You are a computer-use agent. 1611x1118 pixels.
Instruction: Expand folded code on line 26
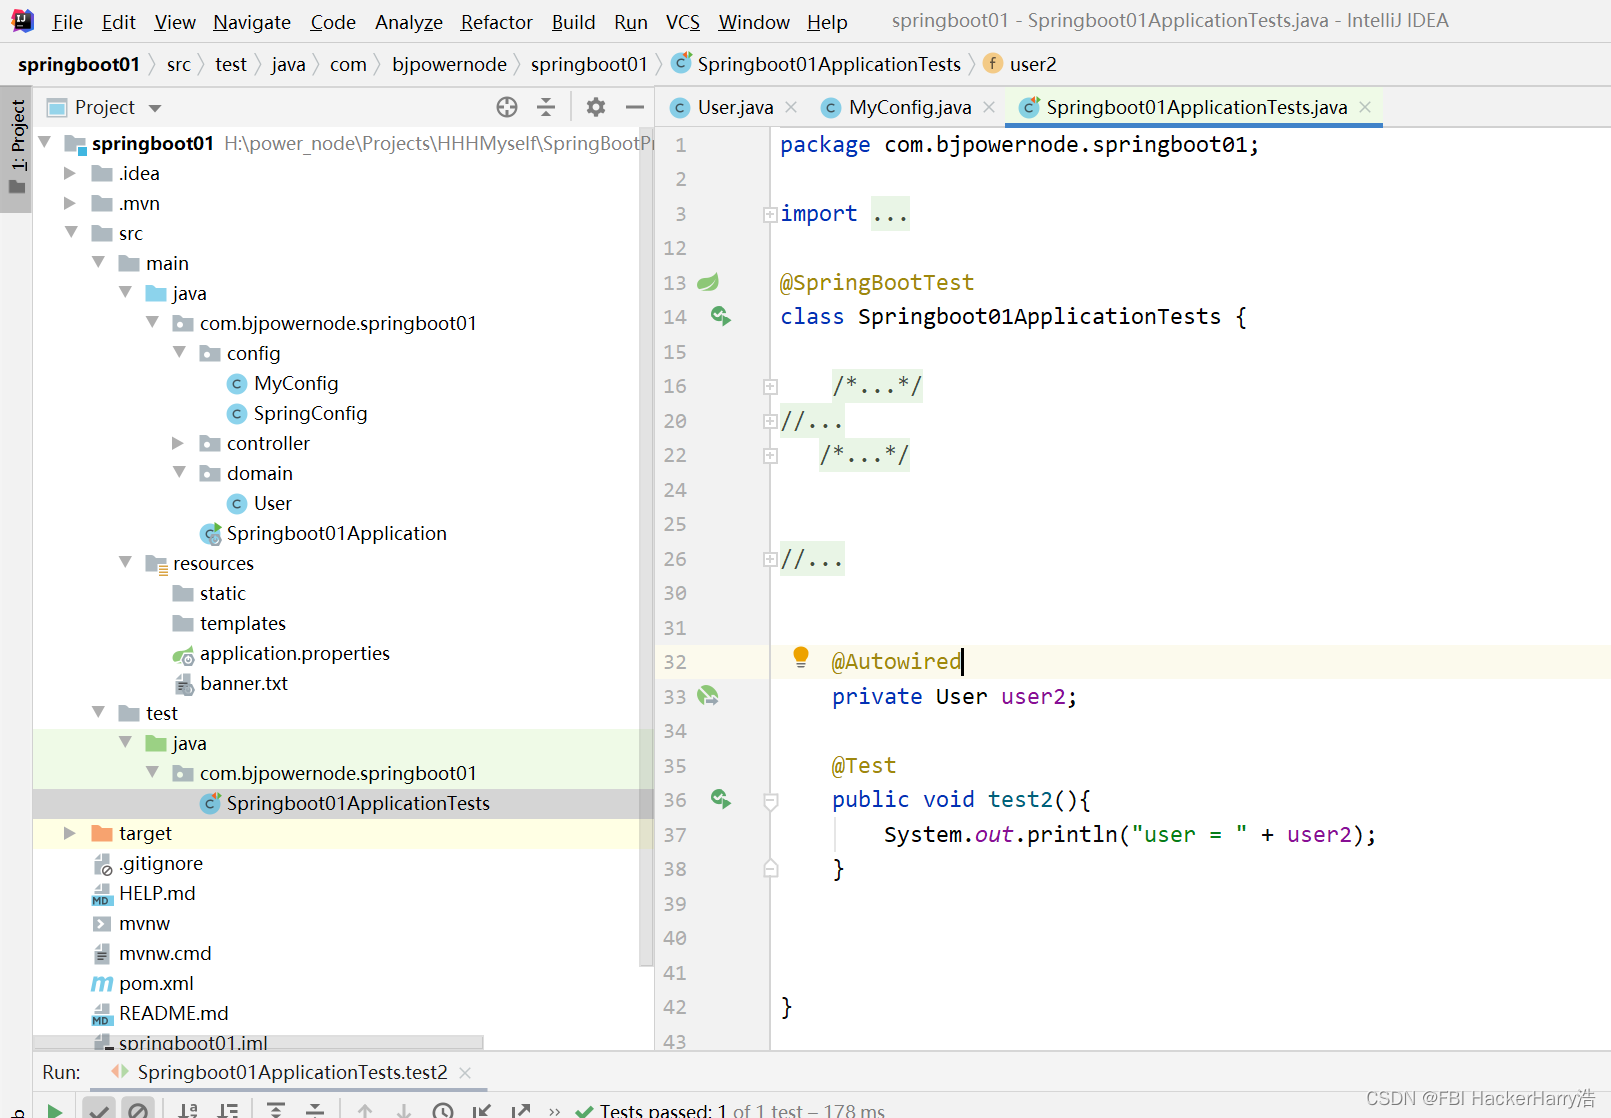[770, 559]
